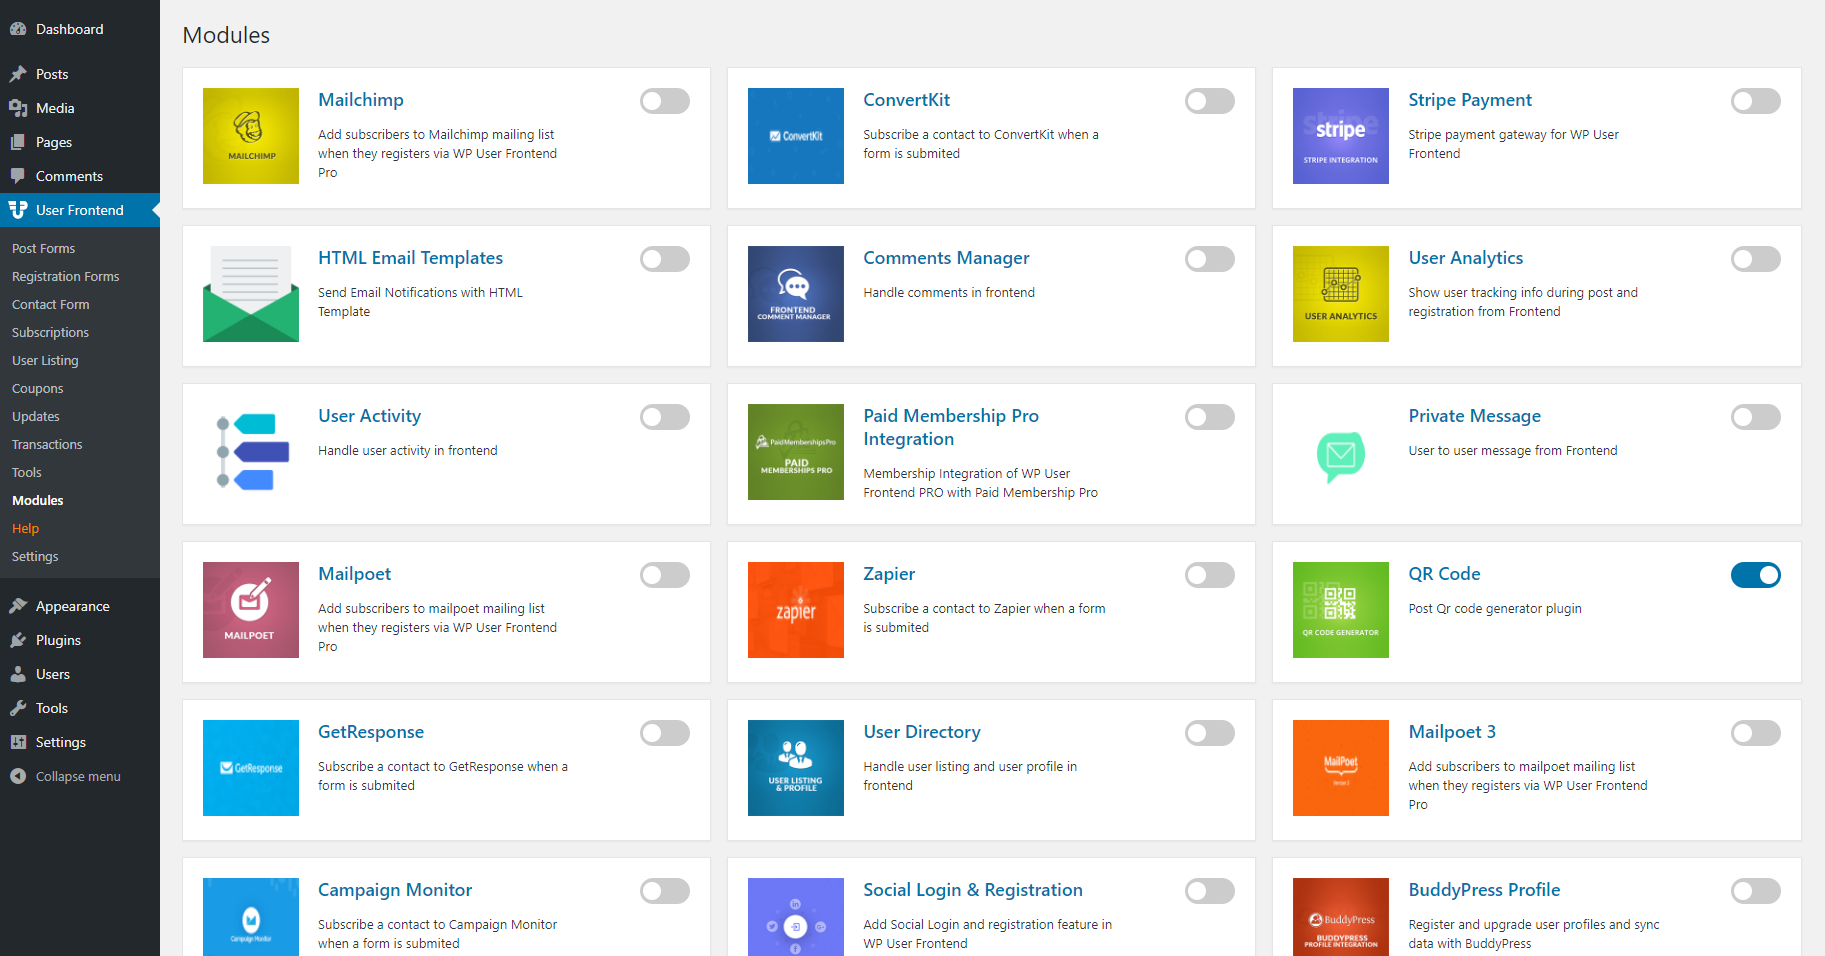
Task: Click Collapse menu in sidebar
Action: 78,776
